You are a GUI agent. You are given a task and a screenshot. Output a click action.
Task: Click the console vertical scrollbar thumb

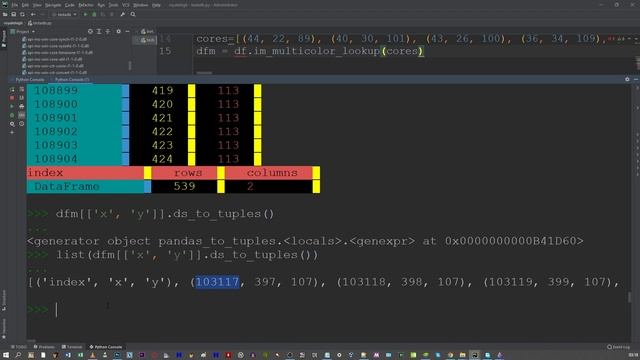[629, 298]
